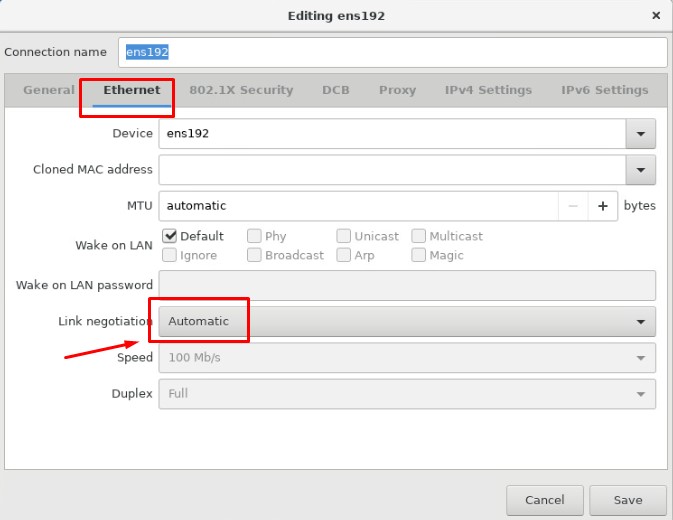Click the Save button
673x520 pixels.
[628, 500]
